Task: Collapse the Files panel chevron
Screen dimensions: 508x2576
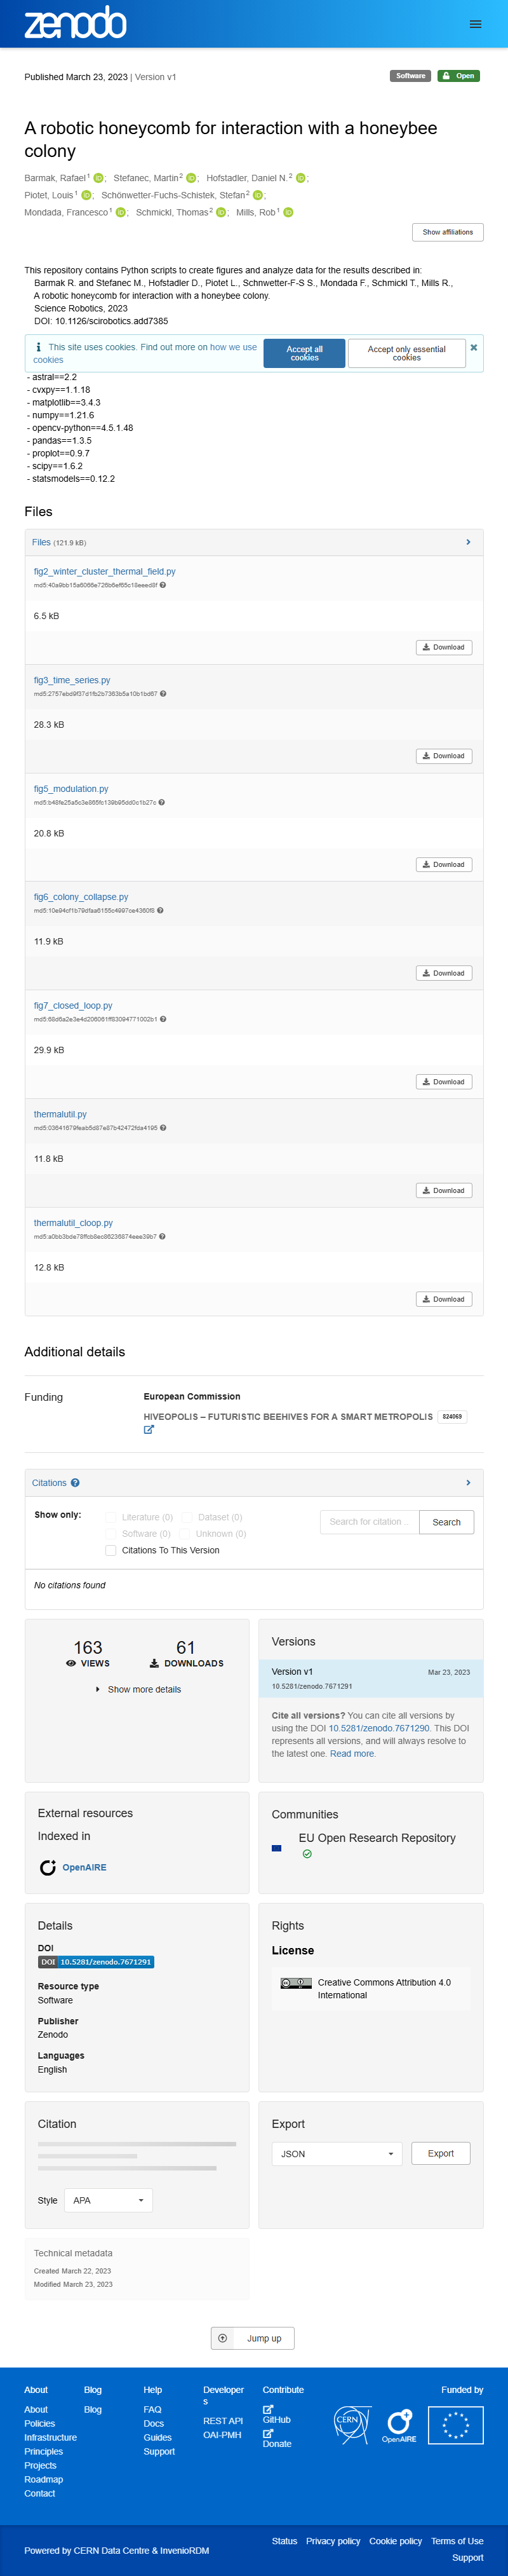Action: pyautogui.click(x=468, y=542)
